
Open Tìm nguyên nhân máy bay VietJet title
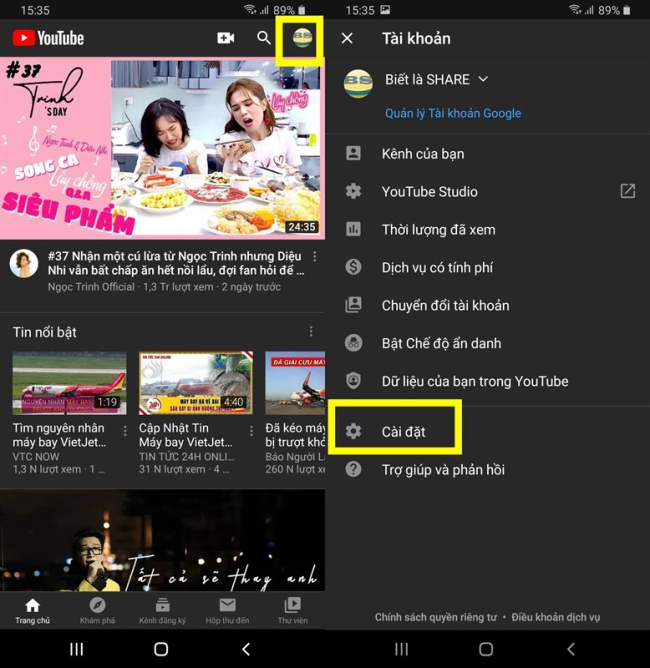[x=59, y=435]
